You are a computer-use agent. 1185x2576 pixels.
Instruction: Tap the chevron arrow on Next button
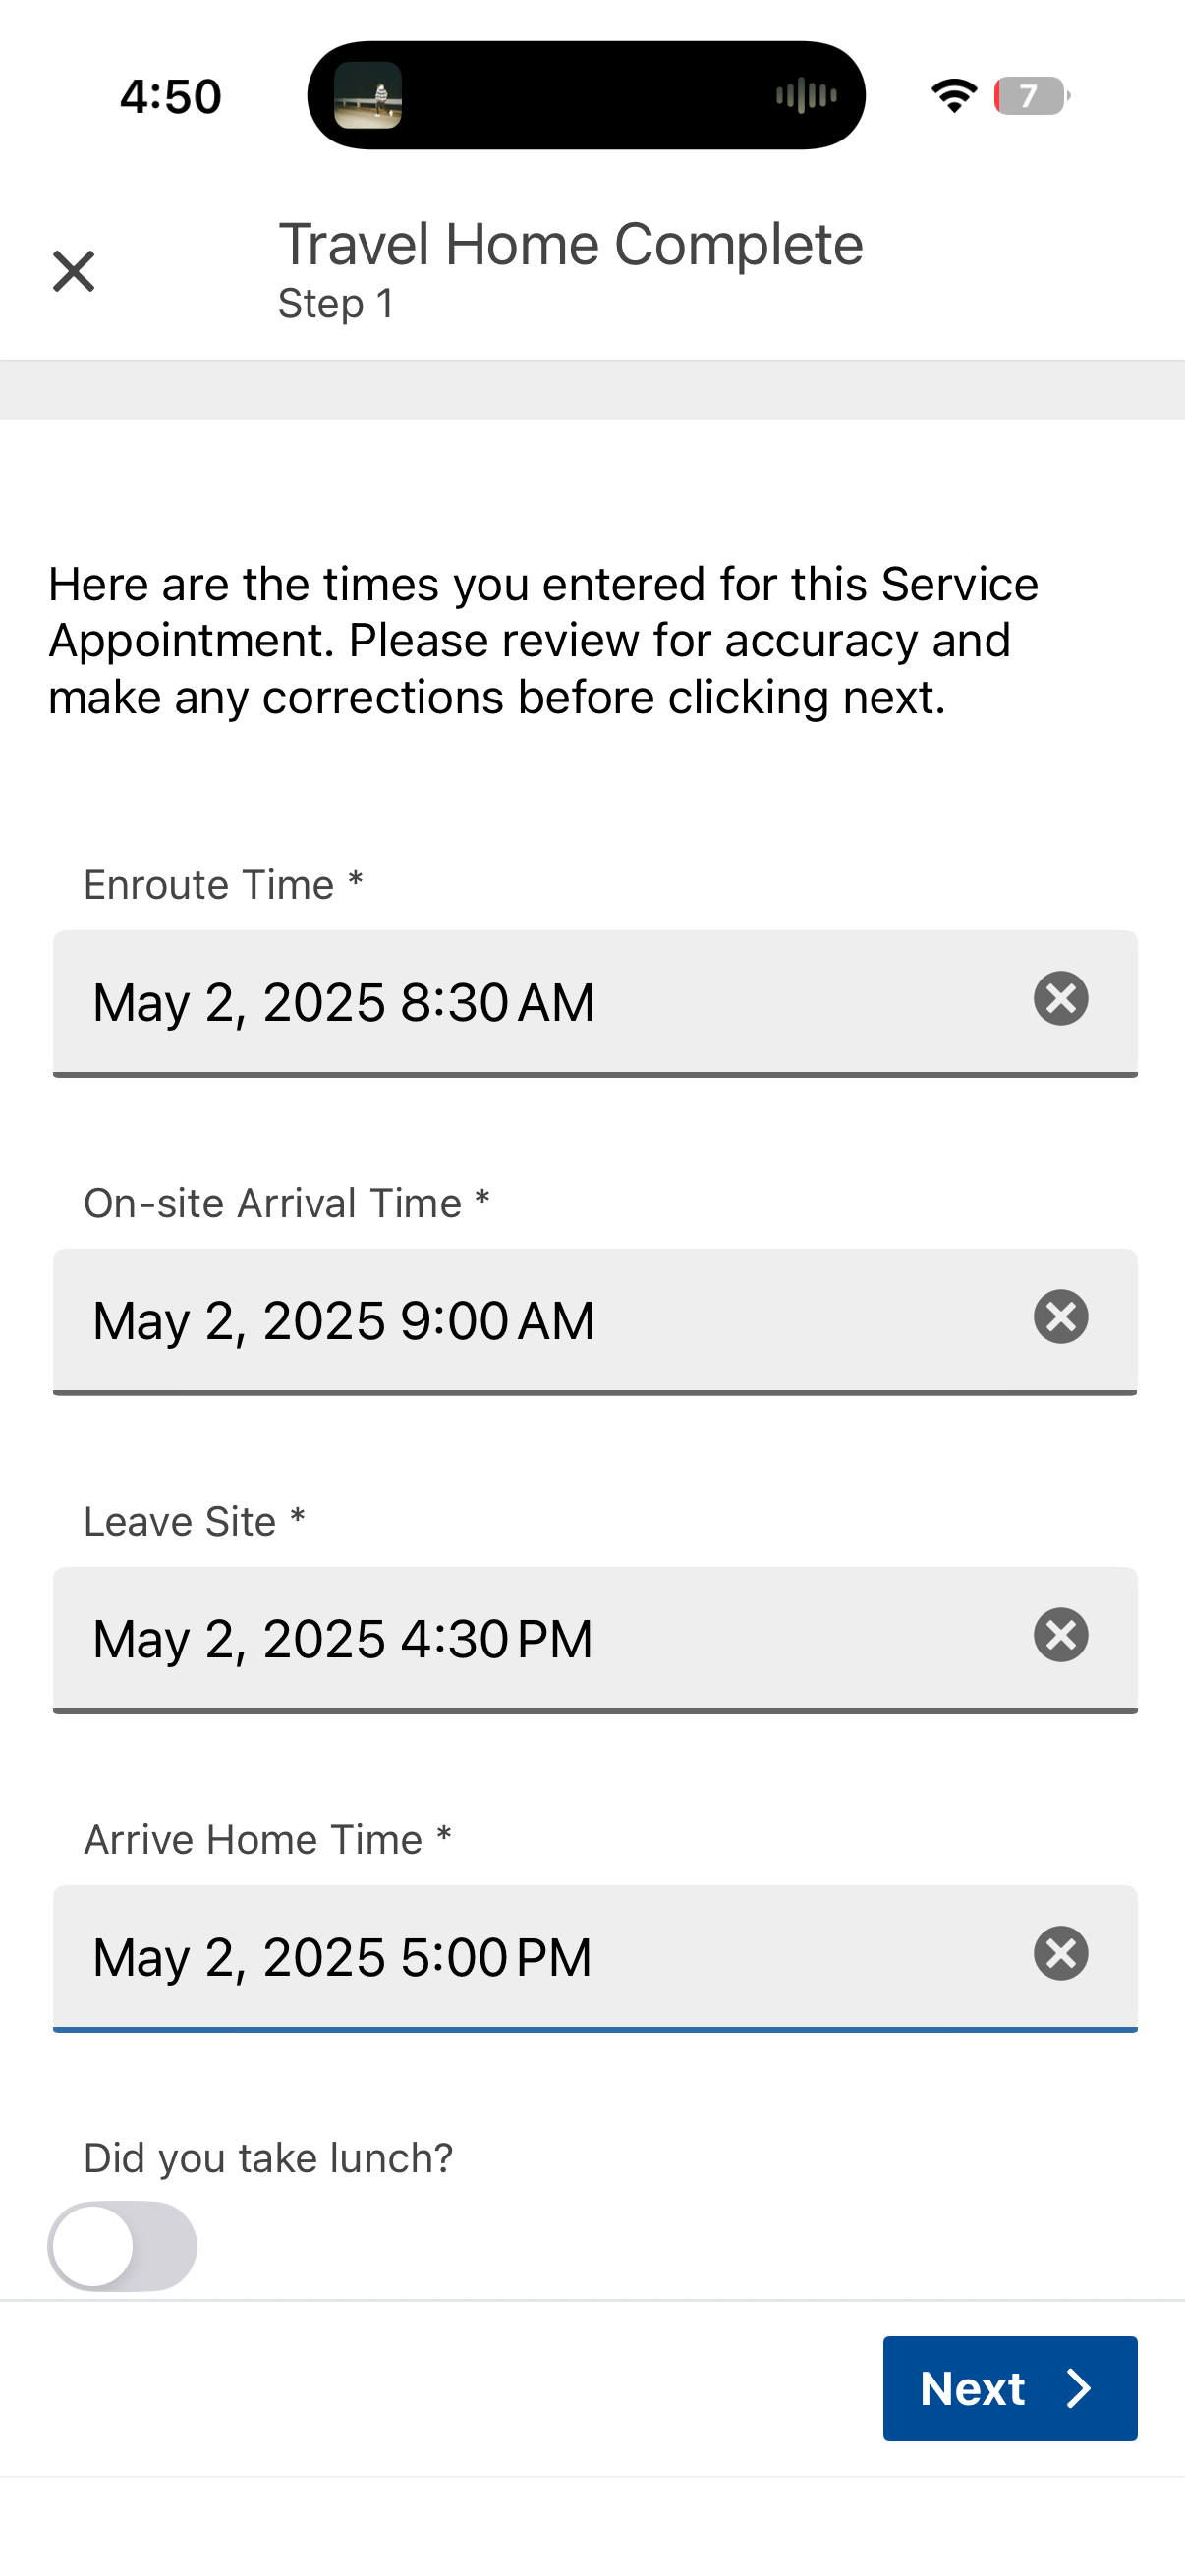pos(1078,2389)
